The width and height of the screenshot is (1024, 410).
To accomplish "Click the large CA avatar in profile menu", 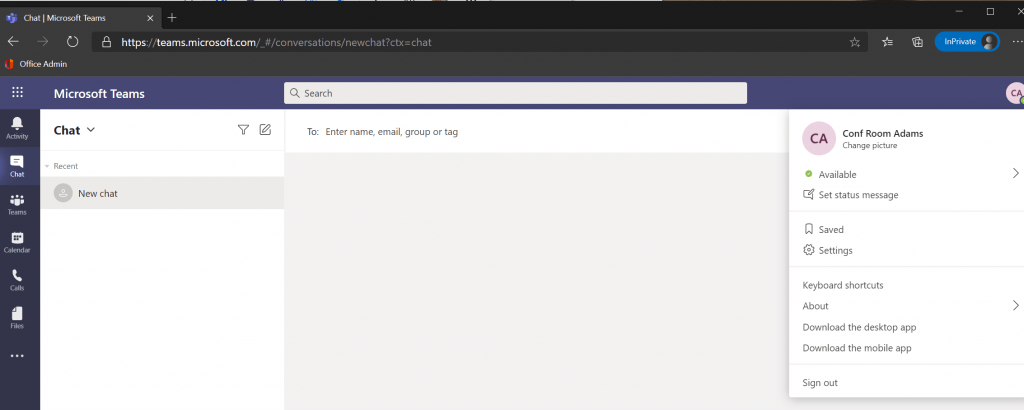I will tap(818, 138).
